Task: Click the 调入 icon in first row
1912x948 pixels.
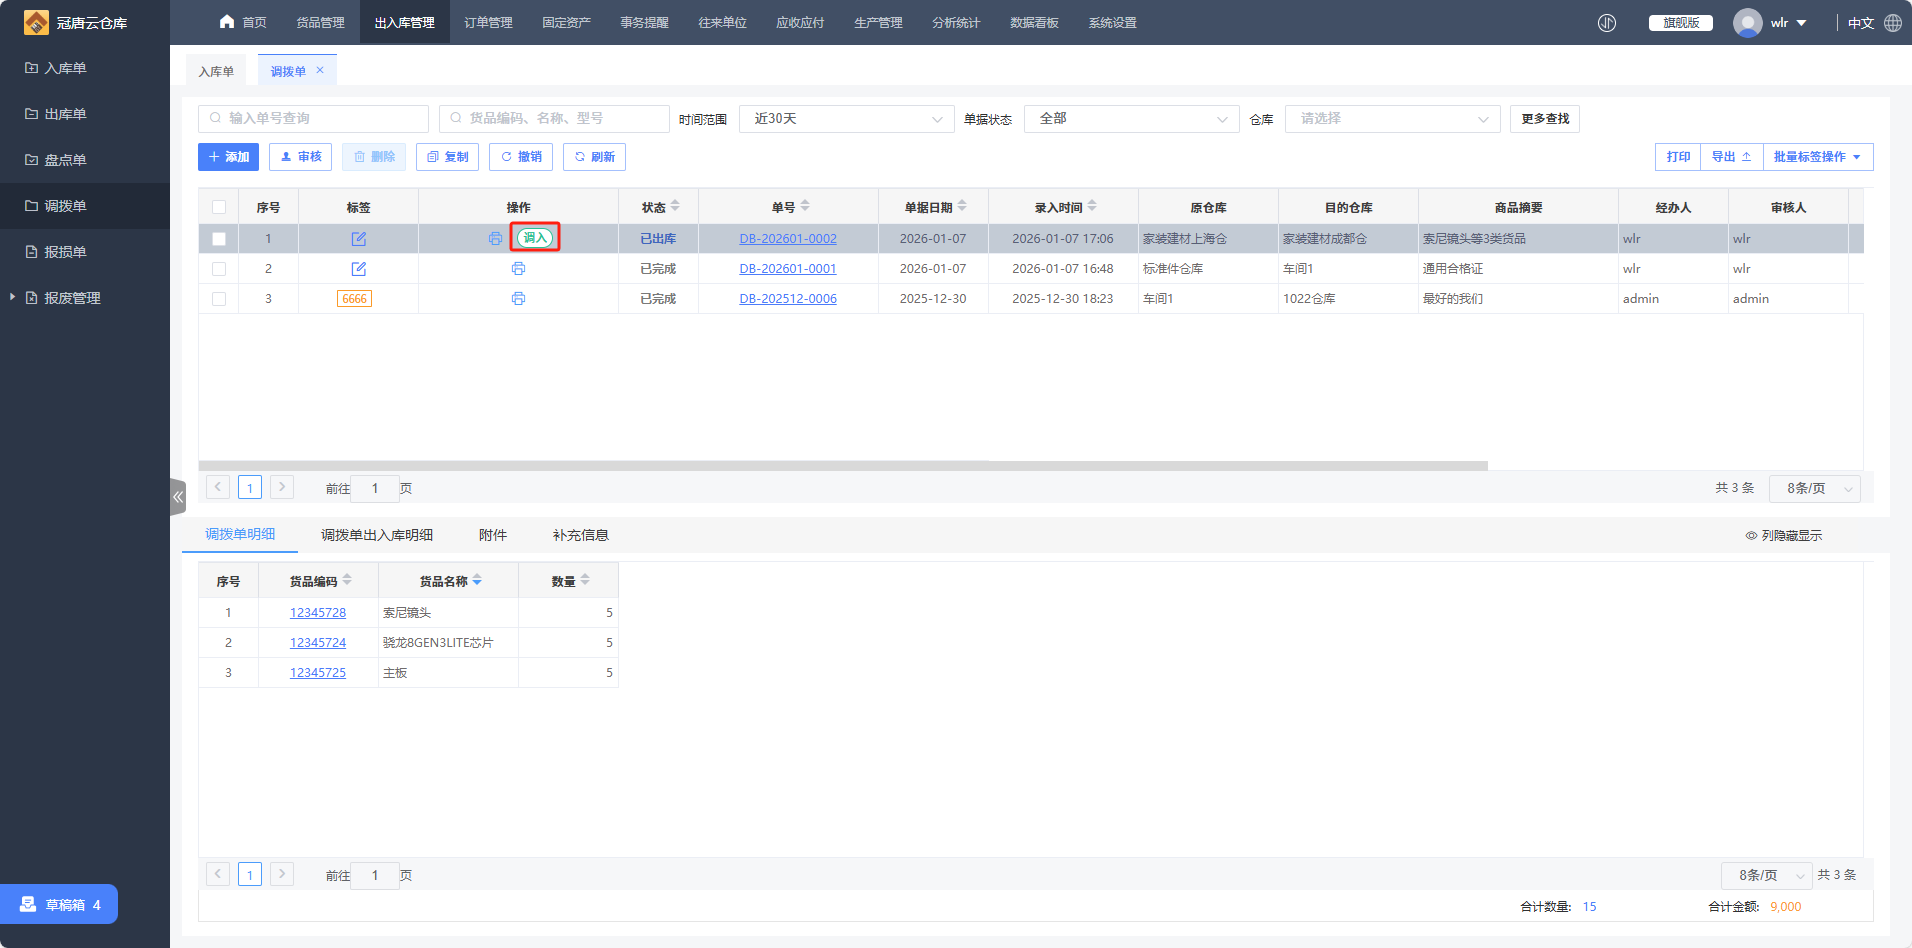Action: (x=535, y=238)
